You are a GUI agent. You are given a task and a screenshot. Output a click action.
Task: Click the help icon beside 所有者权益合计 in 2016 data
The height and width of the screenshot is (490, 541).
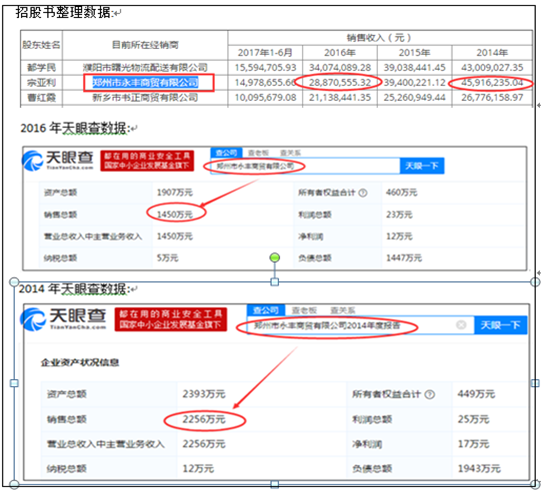pyautogui.click(x=363, y=193)
